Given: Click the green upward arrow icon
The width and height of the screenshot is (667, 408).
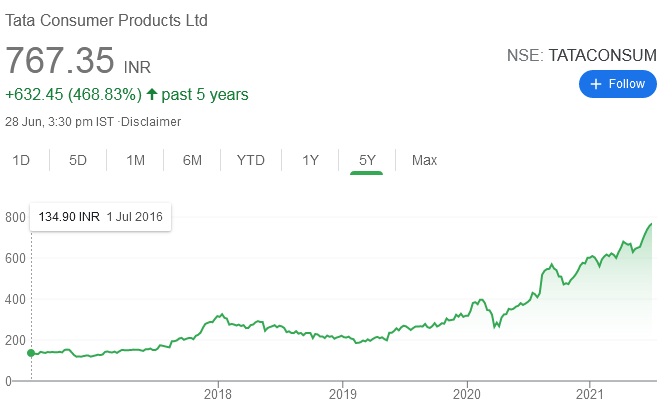Looking at the screenshot, I should [152, 95].
